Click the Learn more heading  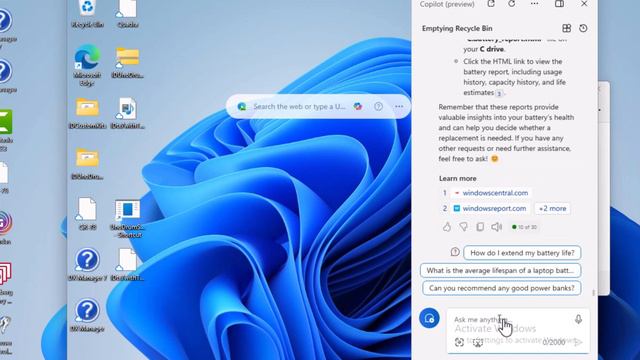[458, 178]
